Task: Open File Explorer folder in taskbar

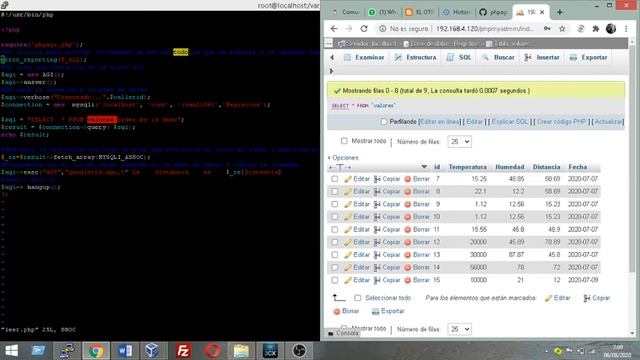Action: pos(241,351)
